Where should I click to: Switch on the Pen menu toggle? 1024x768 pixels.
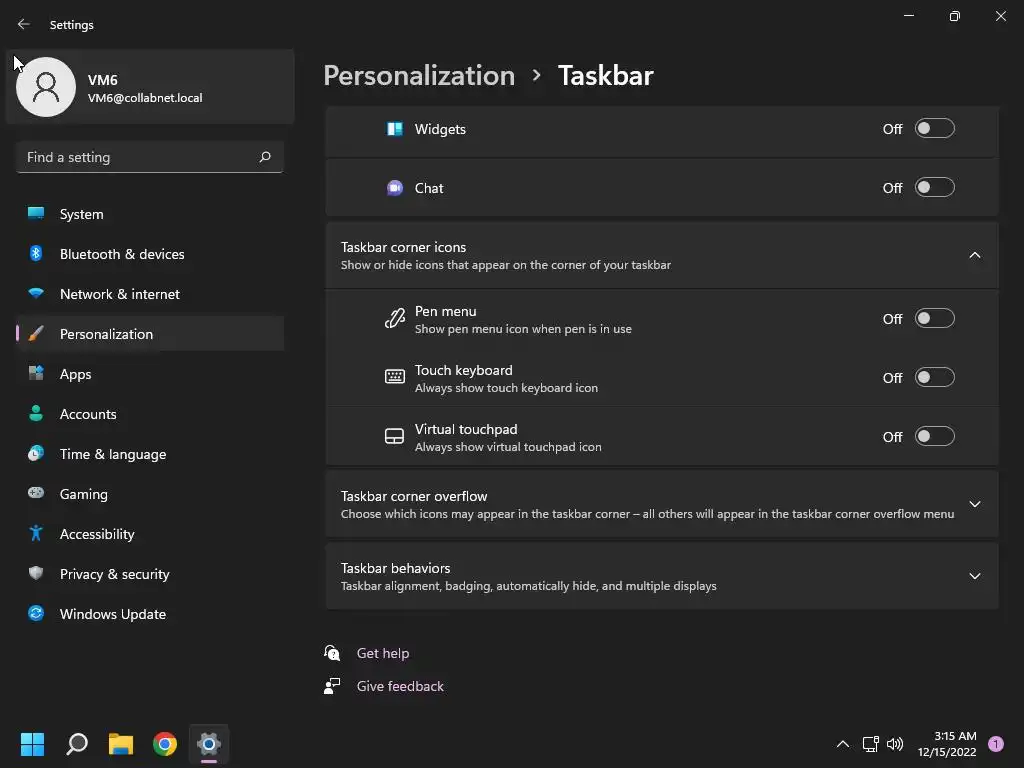tap(935, 319)
